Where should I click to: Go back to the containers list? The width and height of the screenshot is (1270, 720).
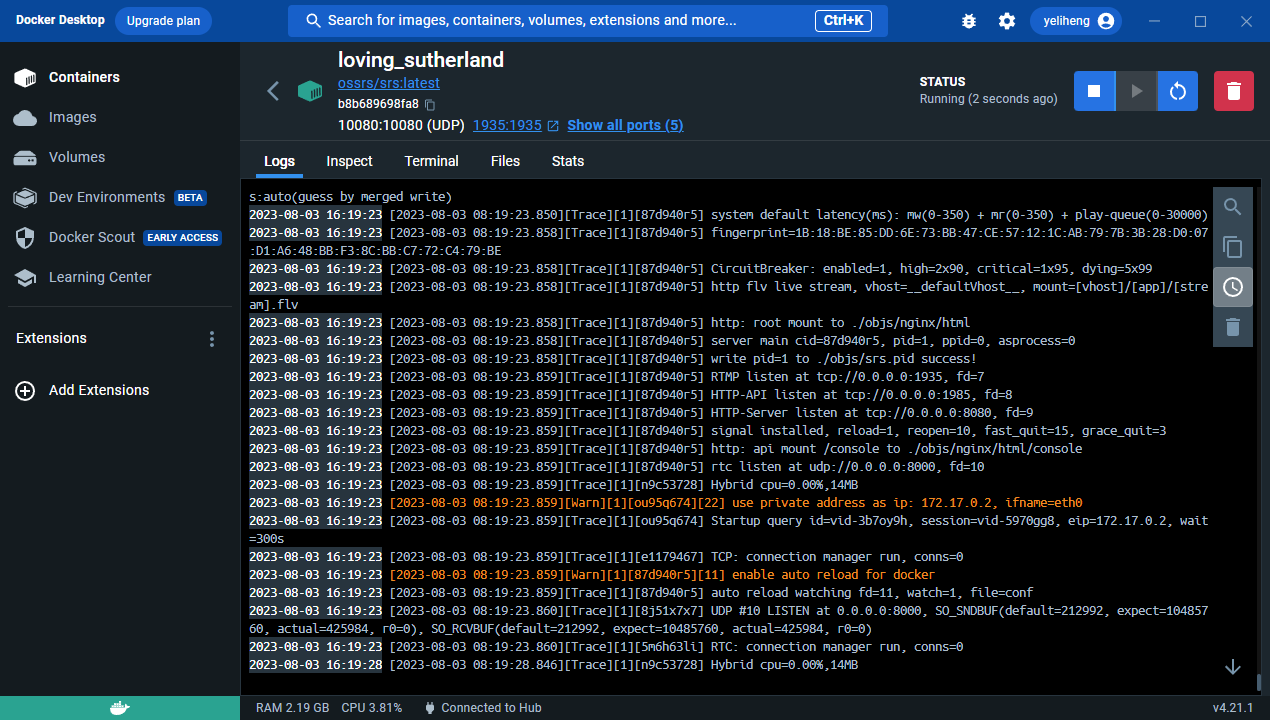(x=273, y=91)
